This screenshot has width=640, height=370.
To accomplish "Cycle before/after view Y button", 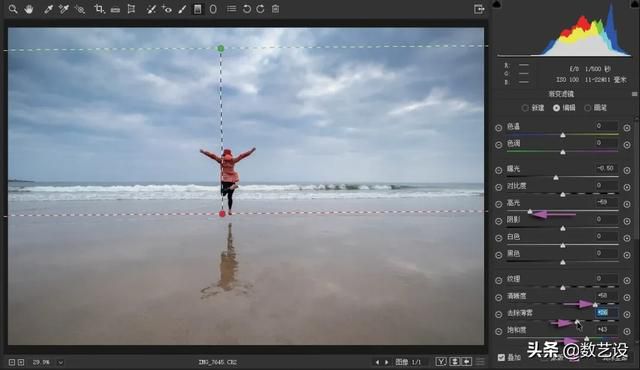I will (x=441, y=362).
